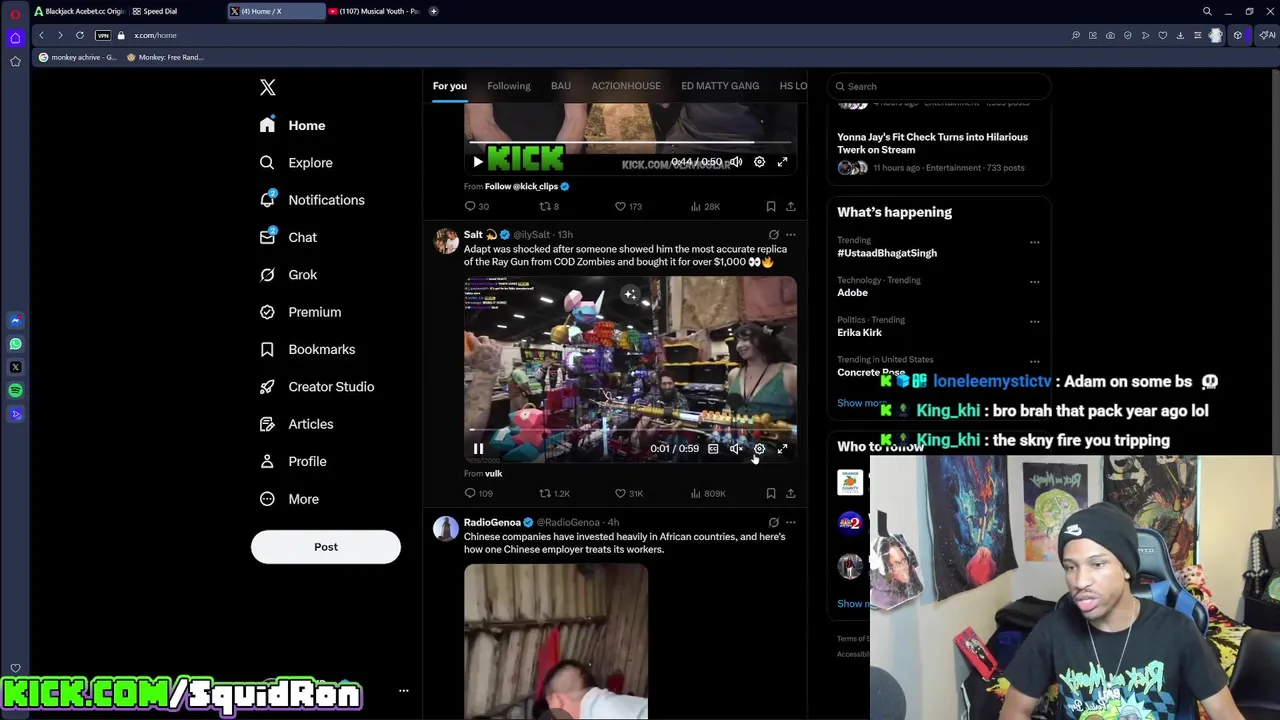Click the Bookmarks sidebar icon
Viewport: 1280px width, 720px height.
267,349
